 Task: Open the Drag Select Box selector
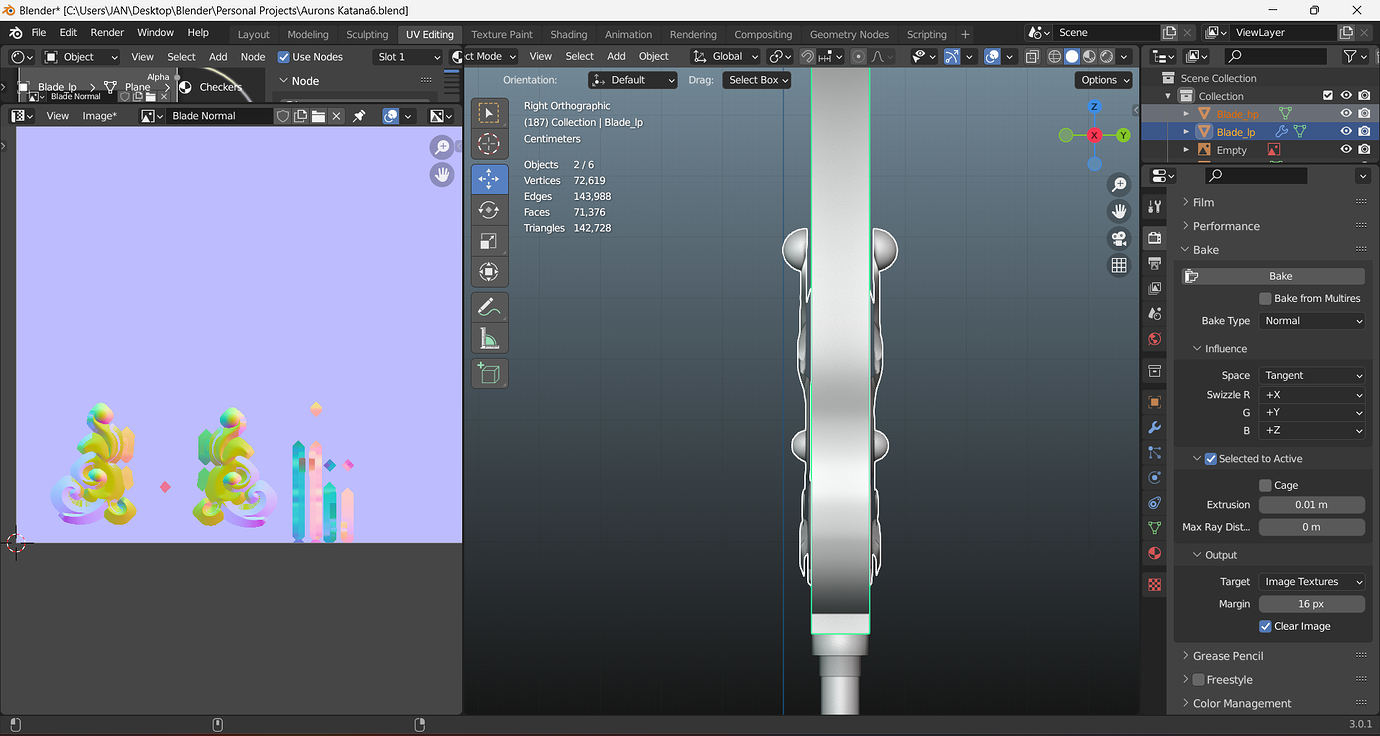click(x=757, y=80)
